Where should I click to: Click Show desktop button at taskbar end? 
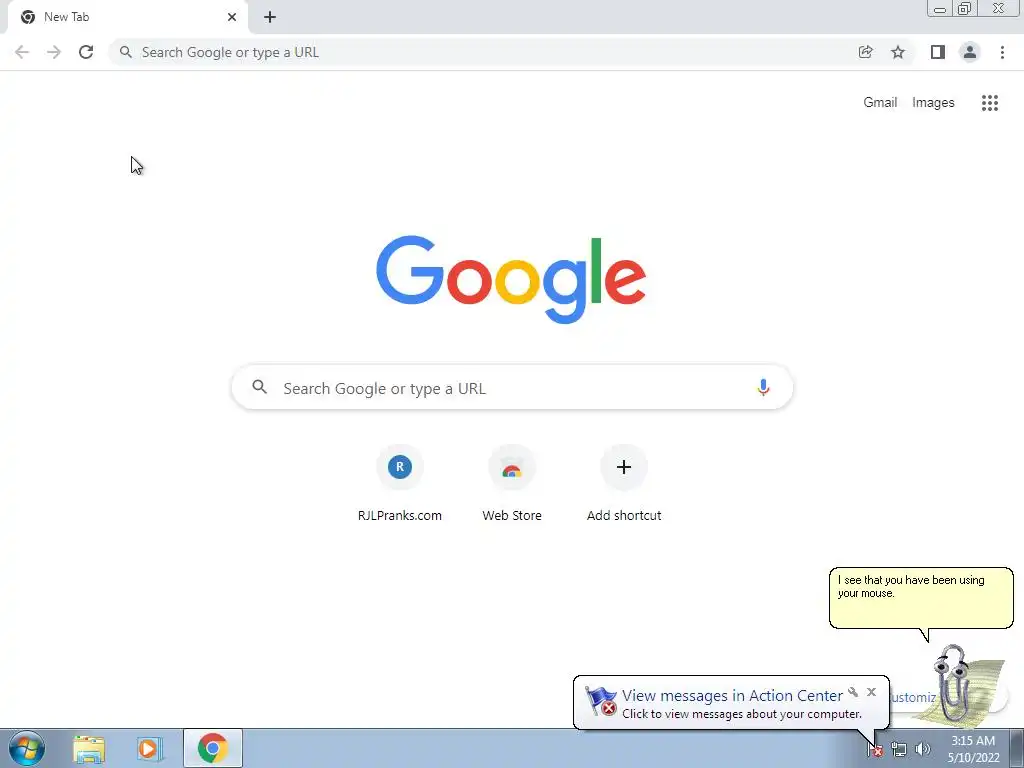pyautogui.click(x=1017, y=749)
